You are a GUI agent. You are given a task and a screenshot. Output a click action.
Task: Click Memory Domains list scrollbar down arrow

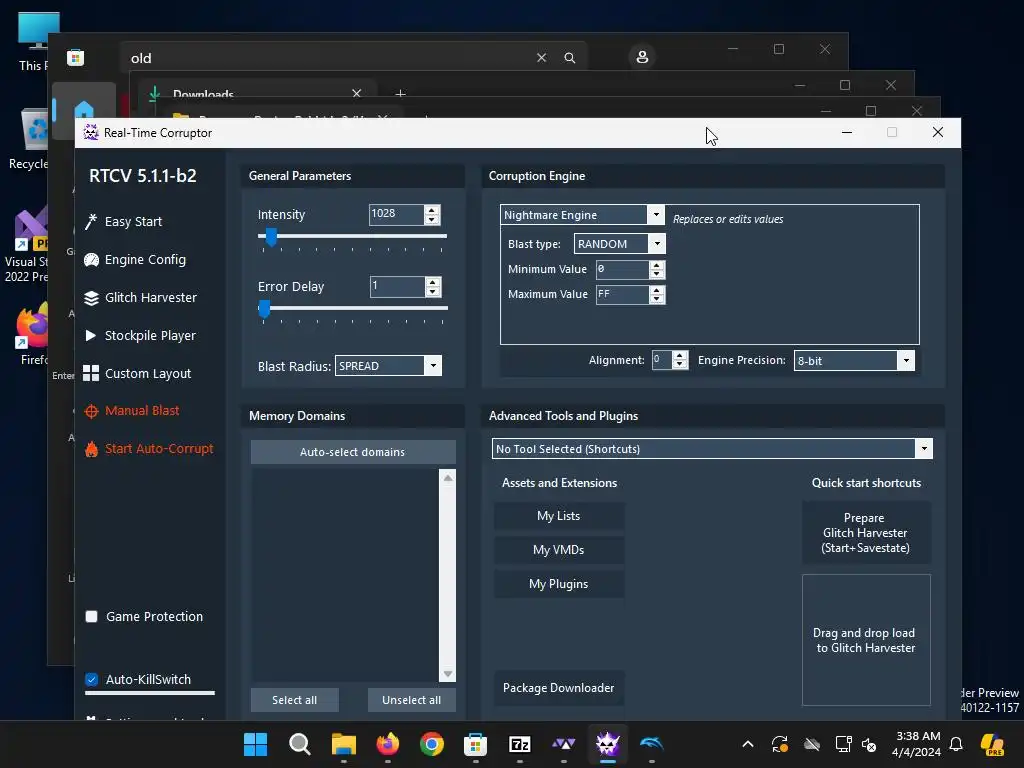tap(448, 674)
